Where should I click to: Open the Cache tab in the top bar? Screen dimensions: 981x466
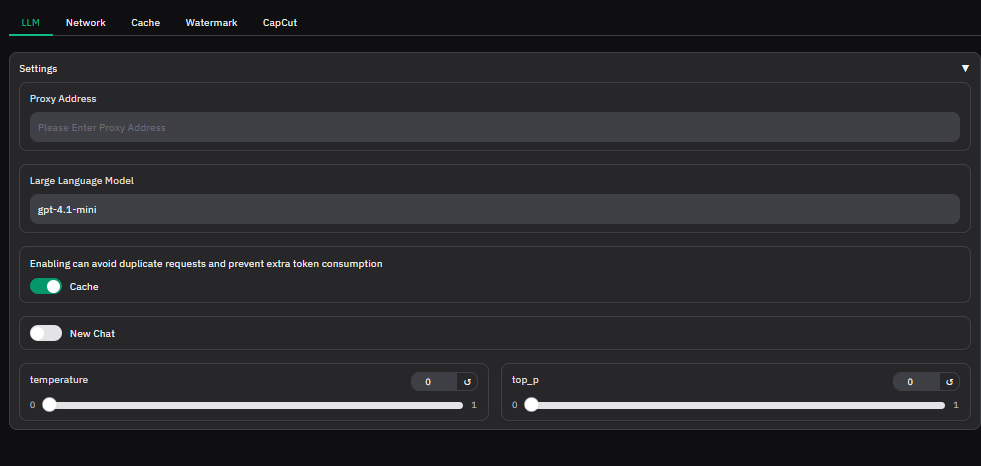pos(145,22)
